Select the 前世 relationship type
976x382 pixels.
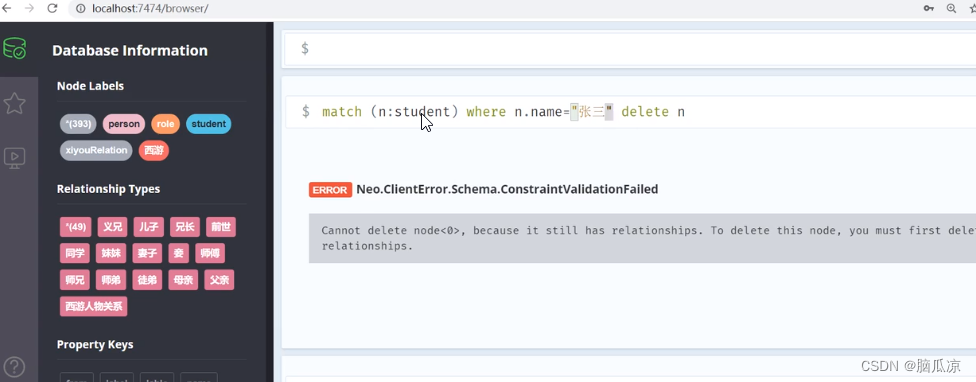coord(220,227)
